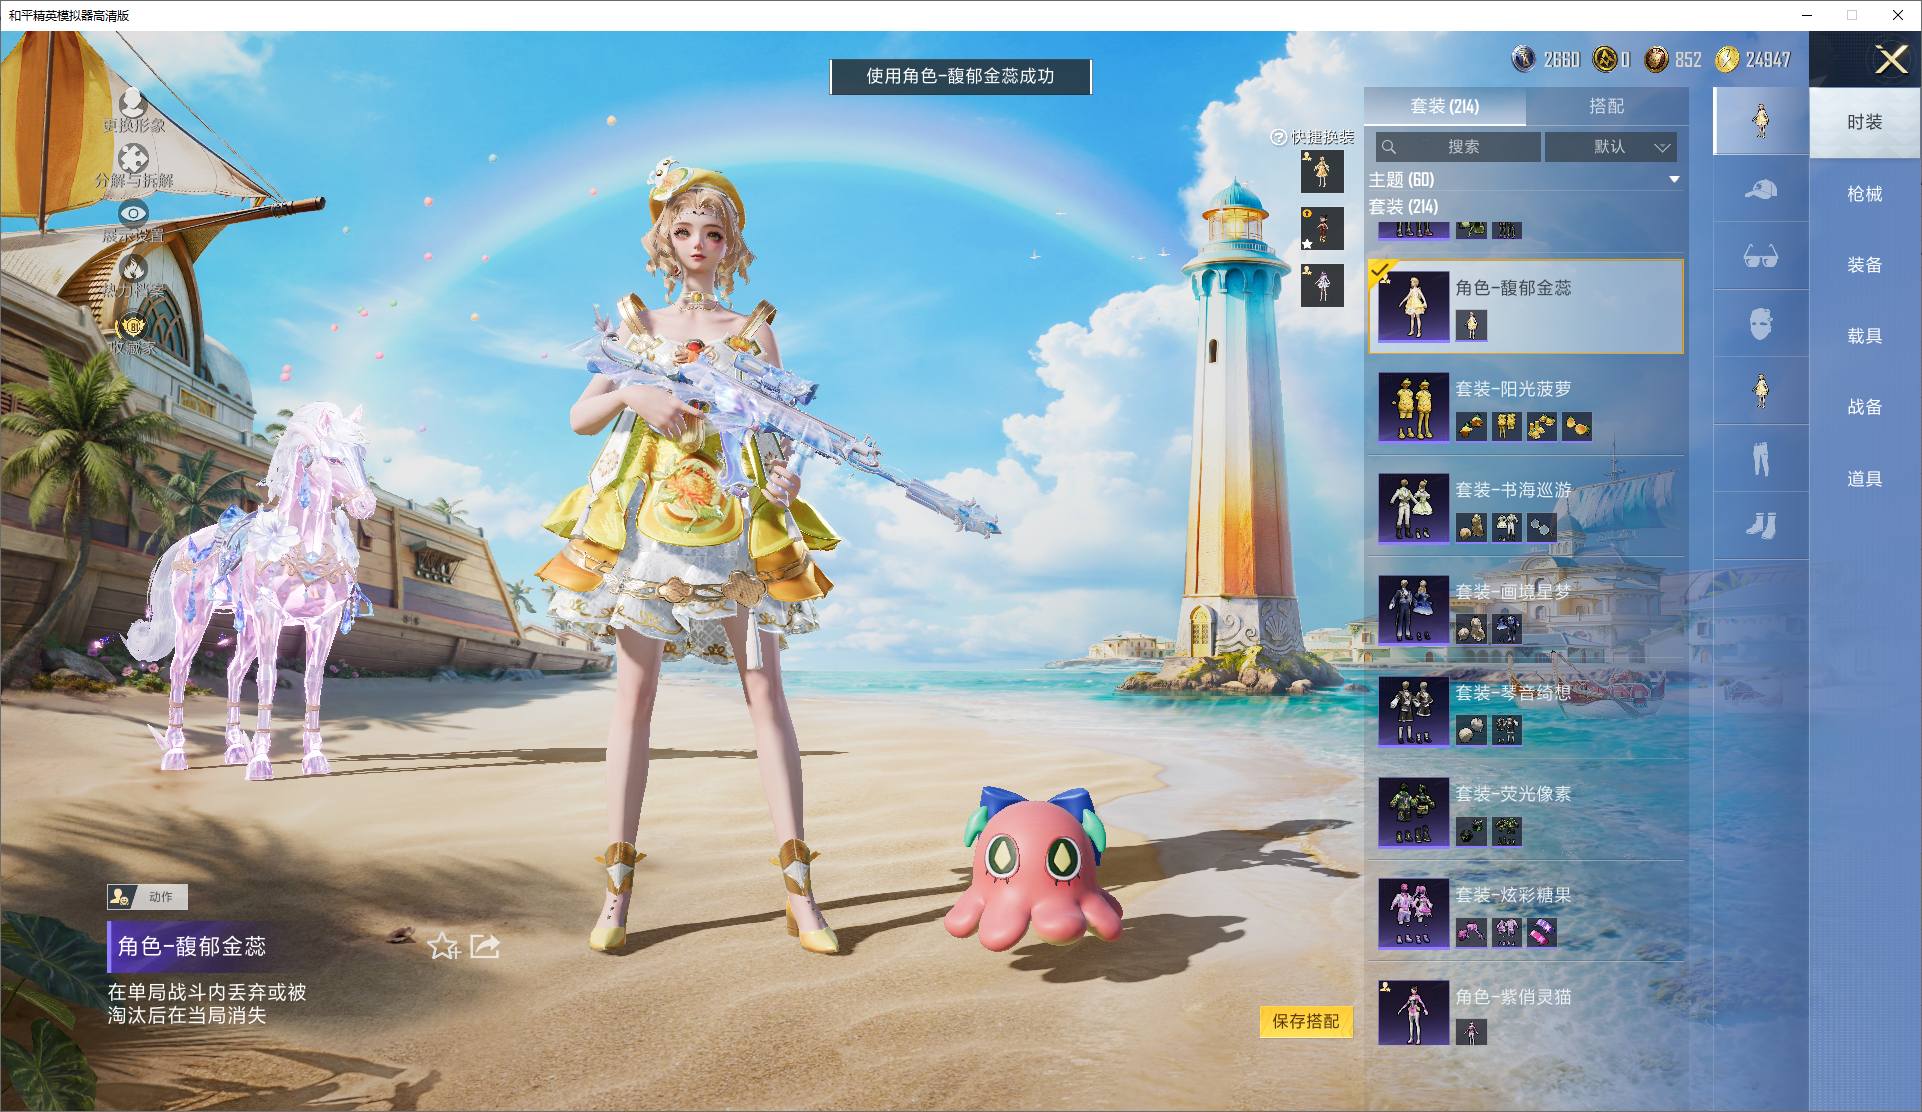Open the face mask category icon
1922x1112 pixels.
pyautogui.click(x=1761, y=324)
